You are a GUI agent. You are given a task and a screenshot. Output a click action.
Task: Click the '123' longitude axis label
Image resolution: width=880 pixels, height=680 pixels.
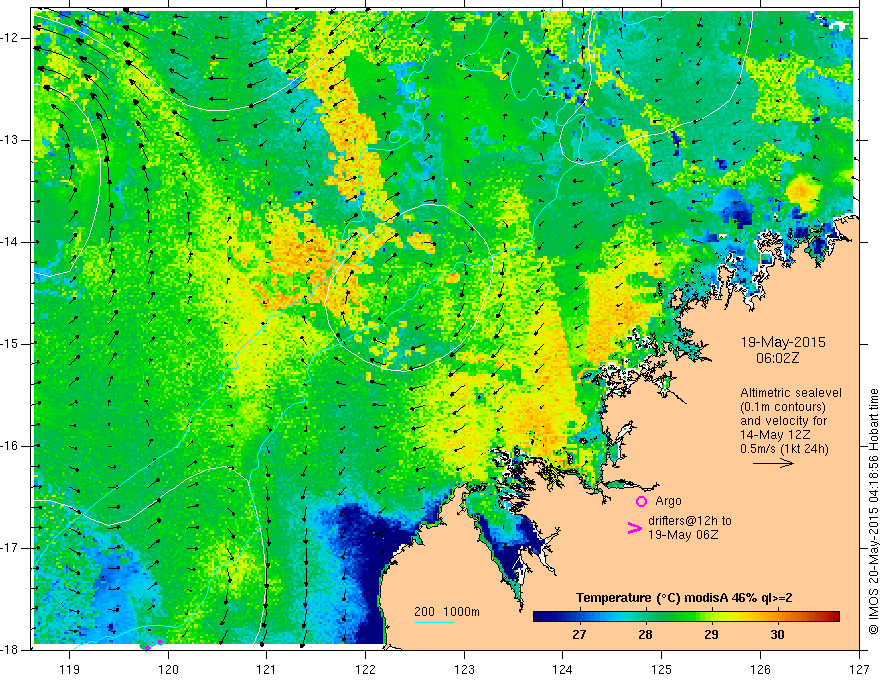click(x=464, y=669)
